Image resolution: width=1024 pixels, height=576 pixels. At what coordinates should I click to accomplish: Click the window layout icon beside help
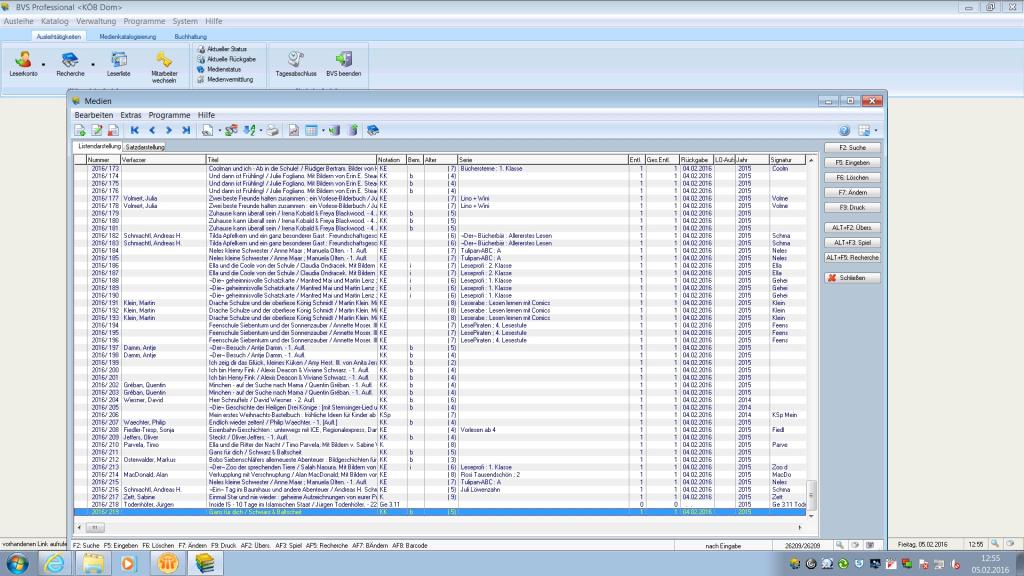tap(864, 131)
